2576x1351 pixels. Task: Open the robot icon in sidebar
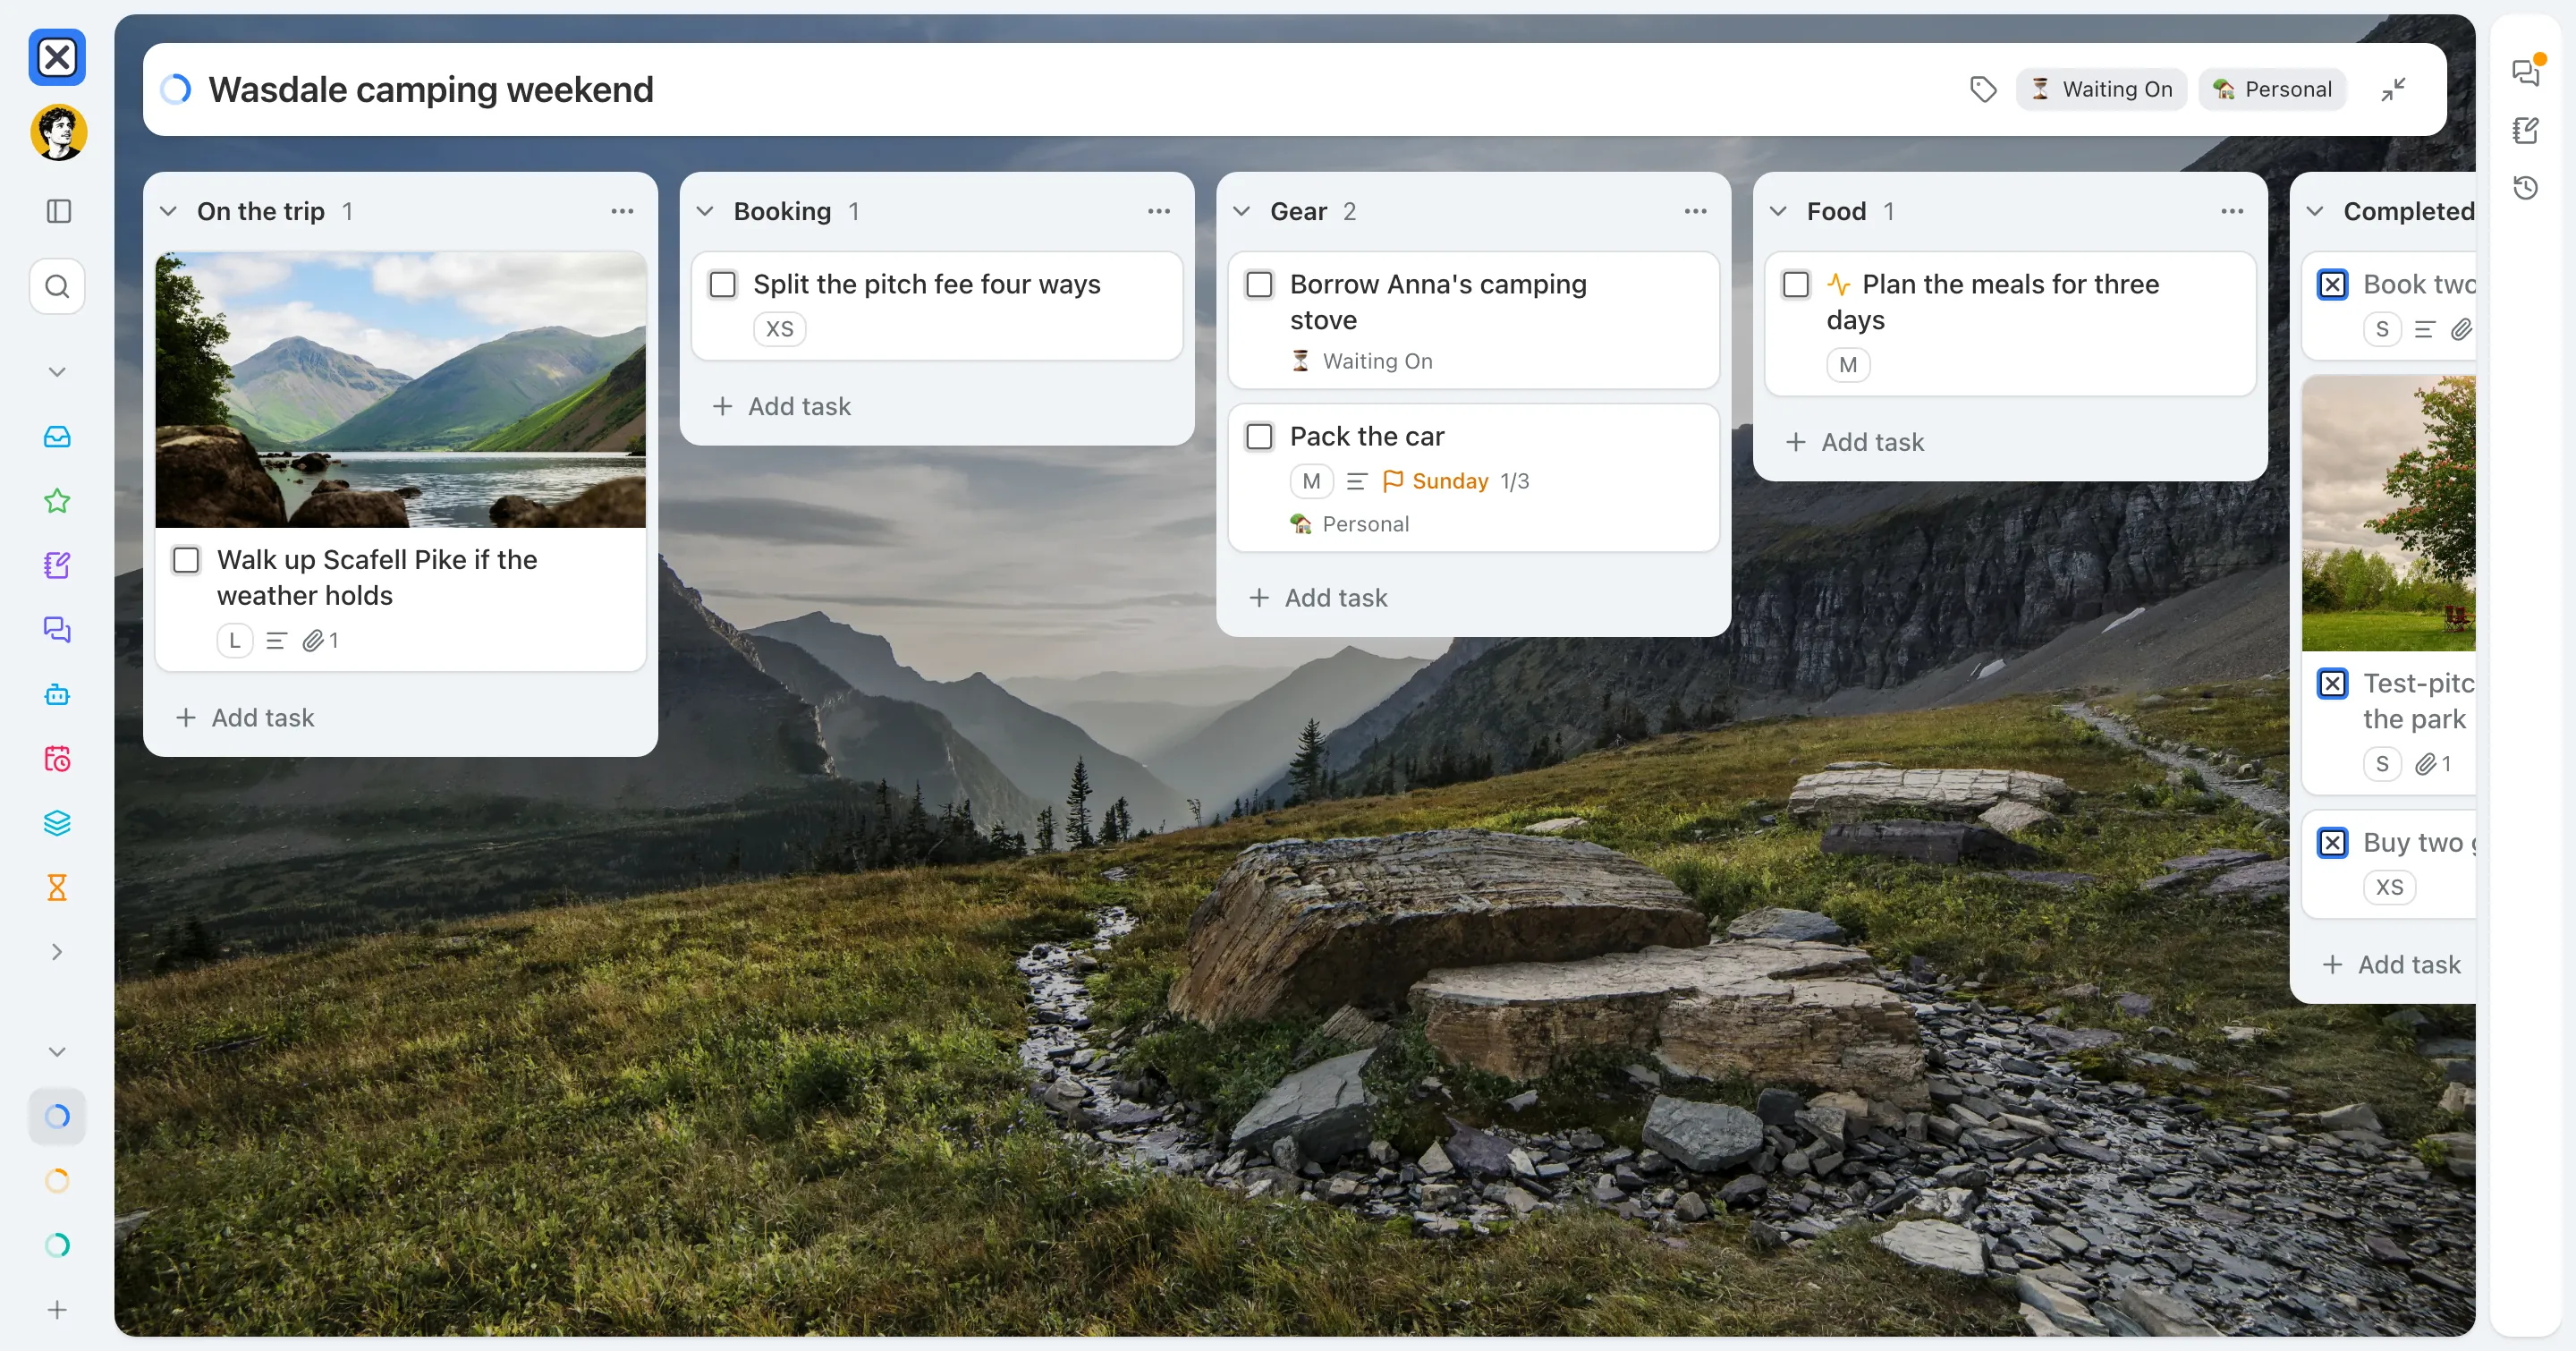57,694
